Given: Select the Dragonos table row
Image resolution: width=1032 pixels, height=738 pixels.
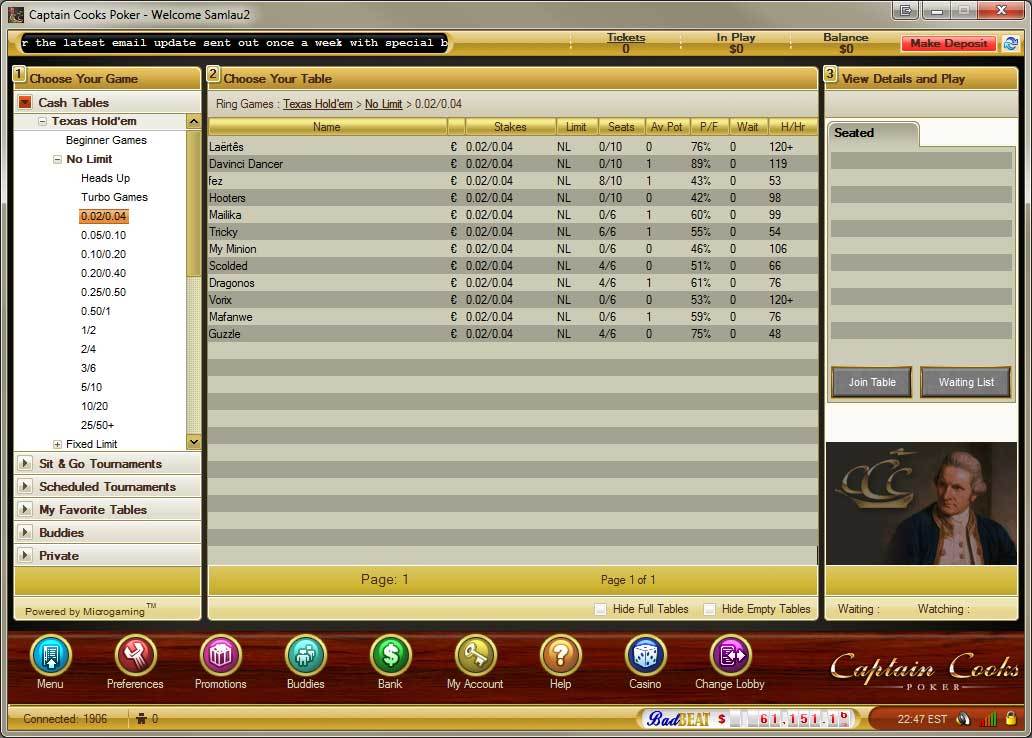Looking at the screenshot, I should [x=513, y=283].
